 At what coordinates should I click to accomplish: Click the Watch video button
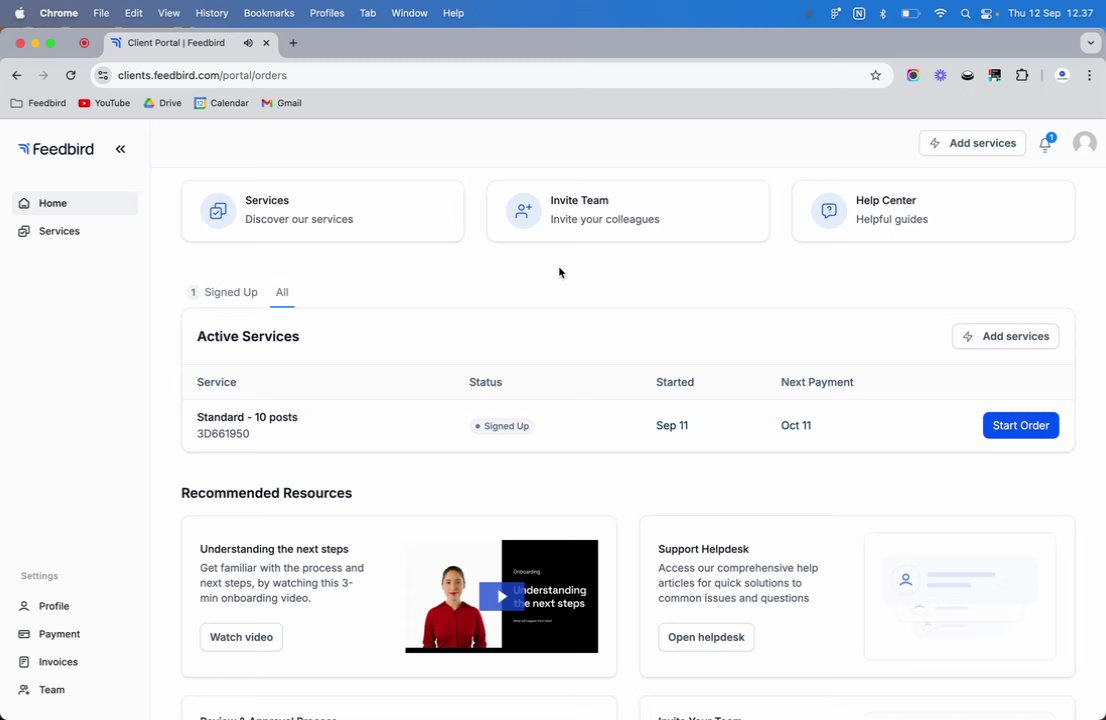click(241, 637)
